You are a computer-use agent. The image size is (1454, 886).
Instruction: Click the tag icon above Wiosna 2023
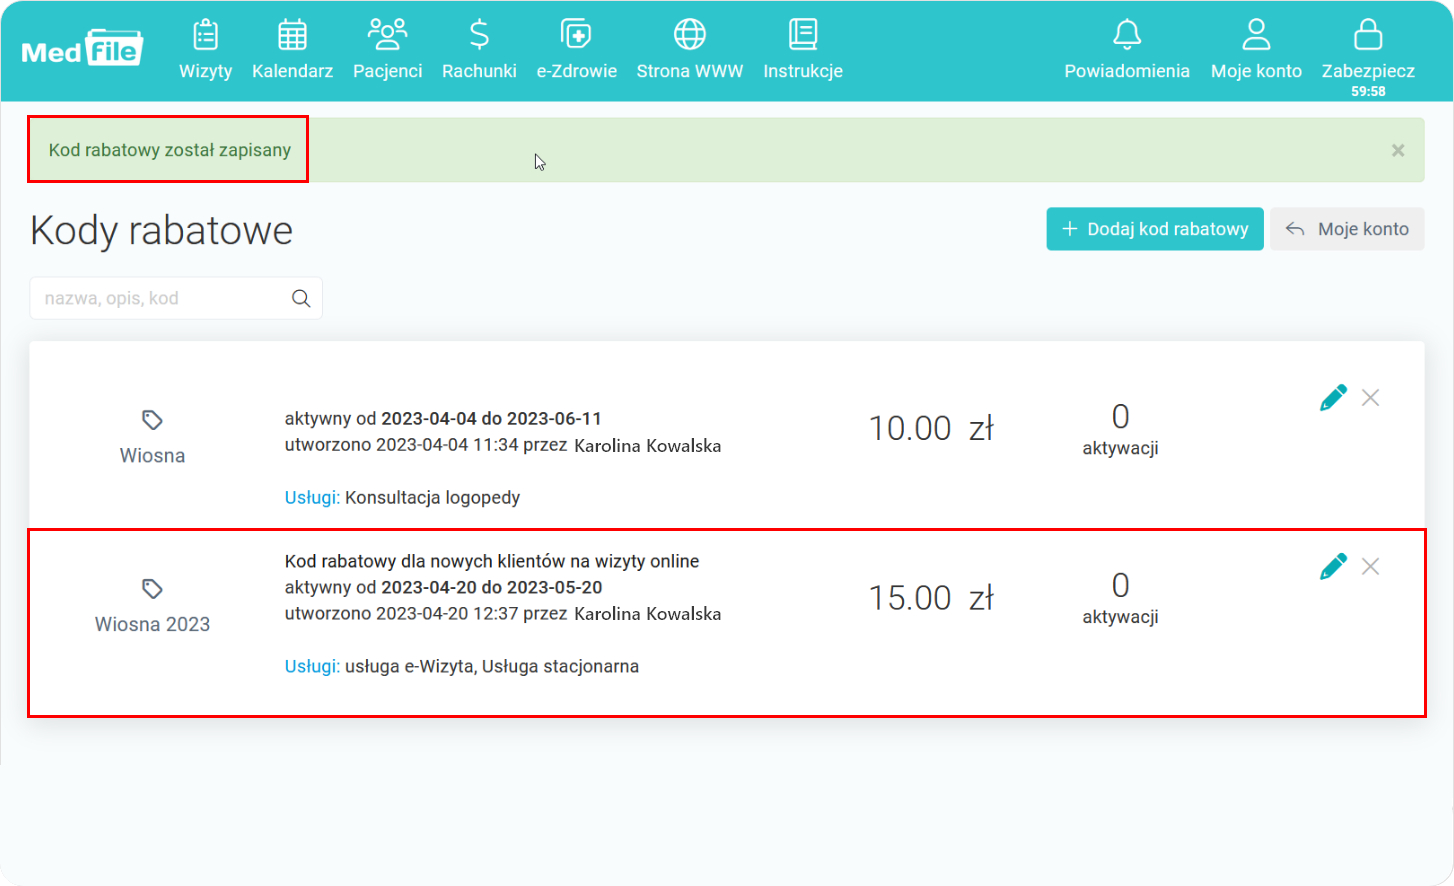tap(152, 589)
